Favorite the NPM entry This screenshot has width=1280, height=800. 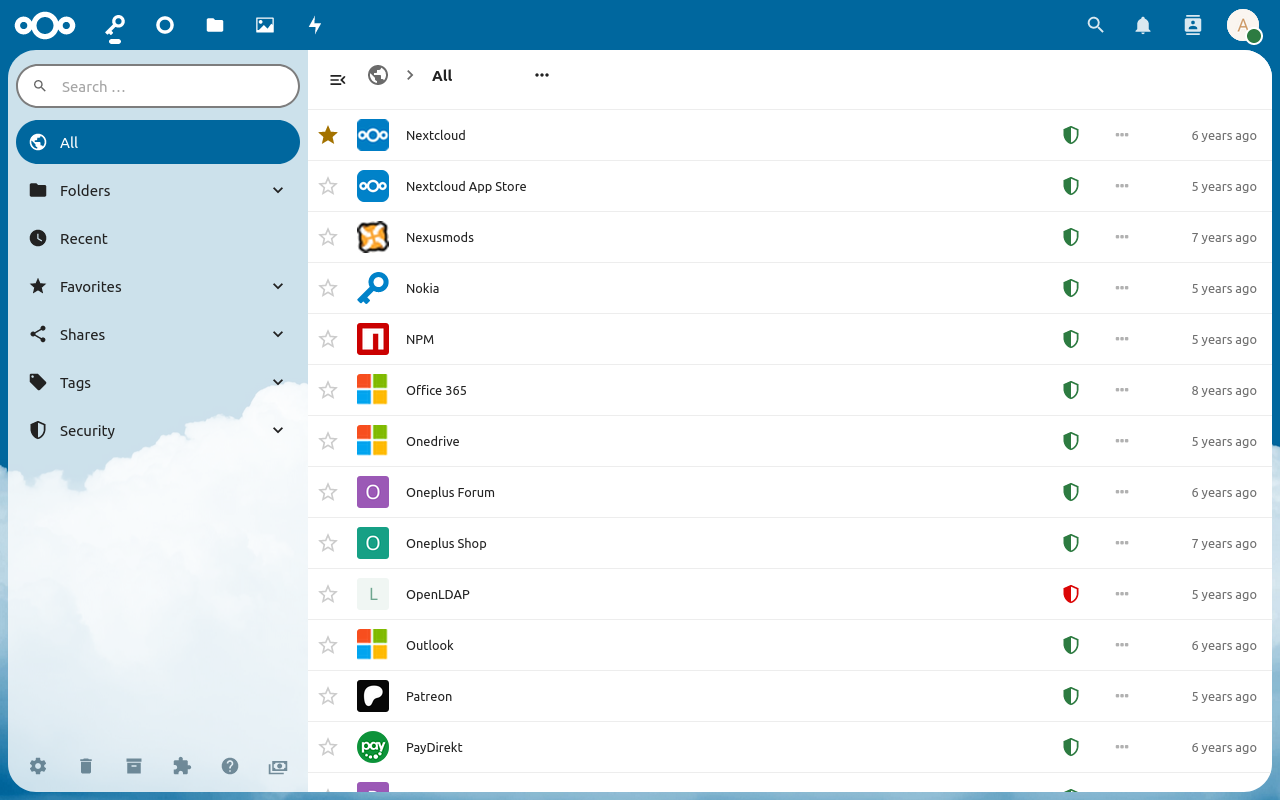coord(328,339)
